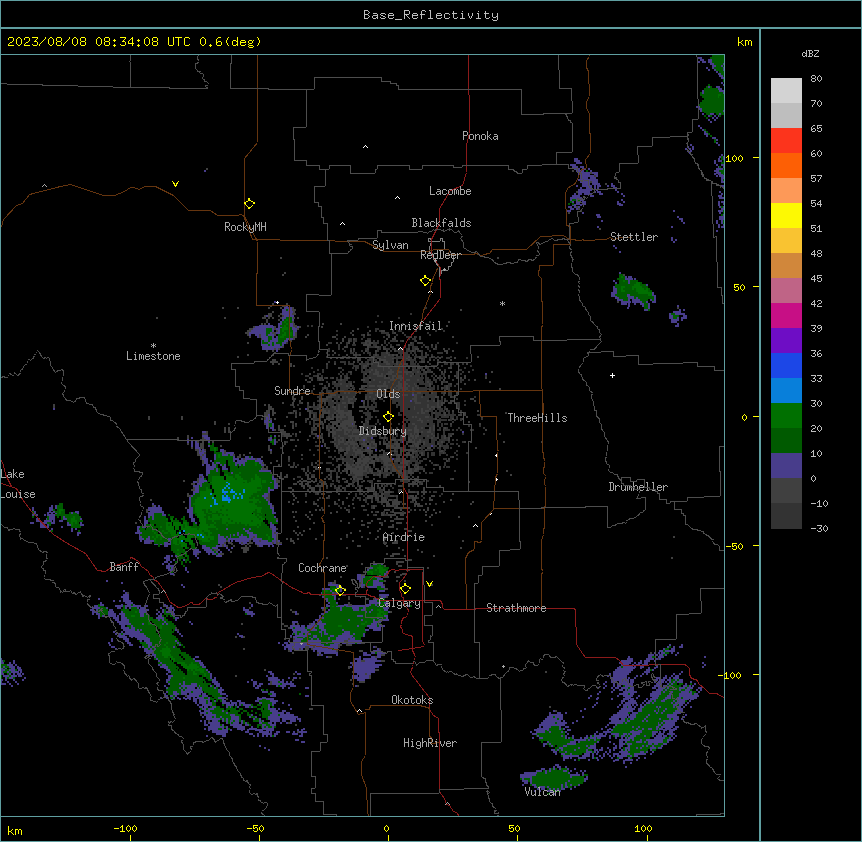The height and width of the screenshot is (842, 862).
Task: Select the yellow diamond marker south of RedDeer
Action: point(425,281)
